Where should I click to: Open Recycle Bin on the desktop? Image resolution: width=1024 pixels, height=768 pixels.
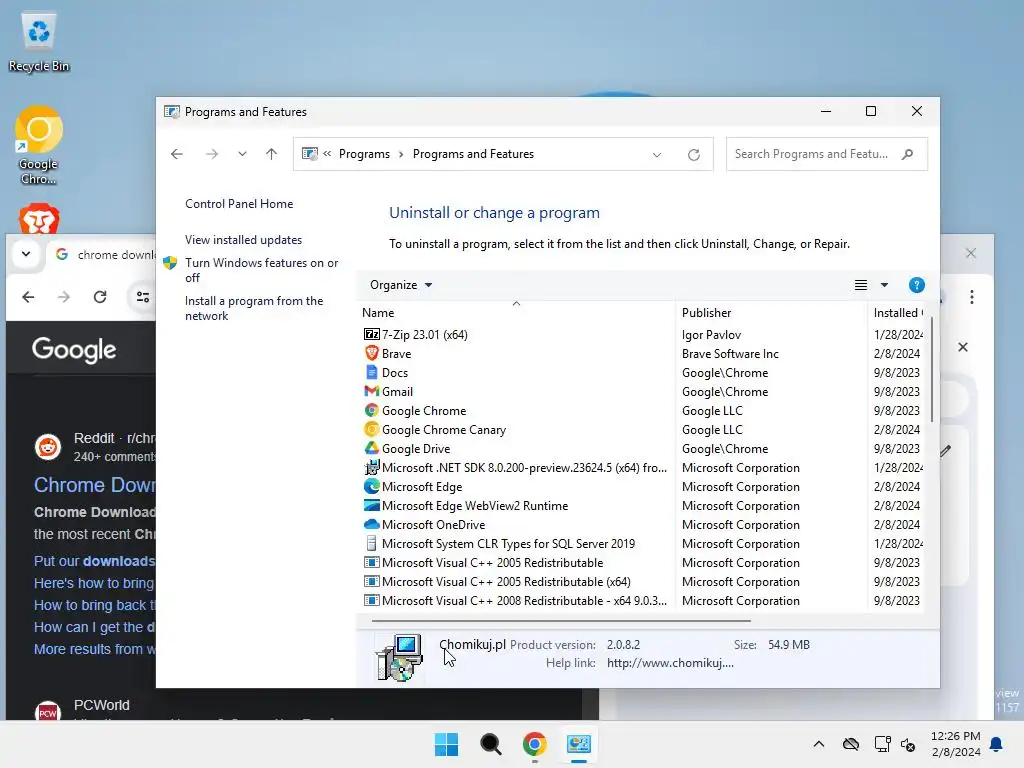(x=39, y=40)
